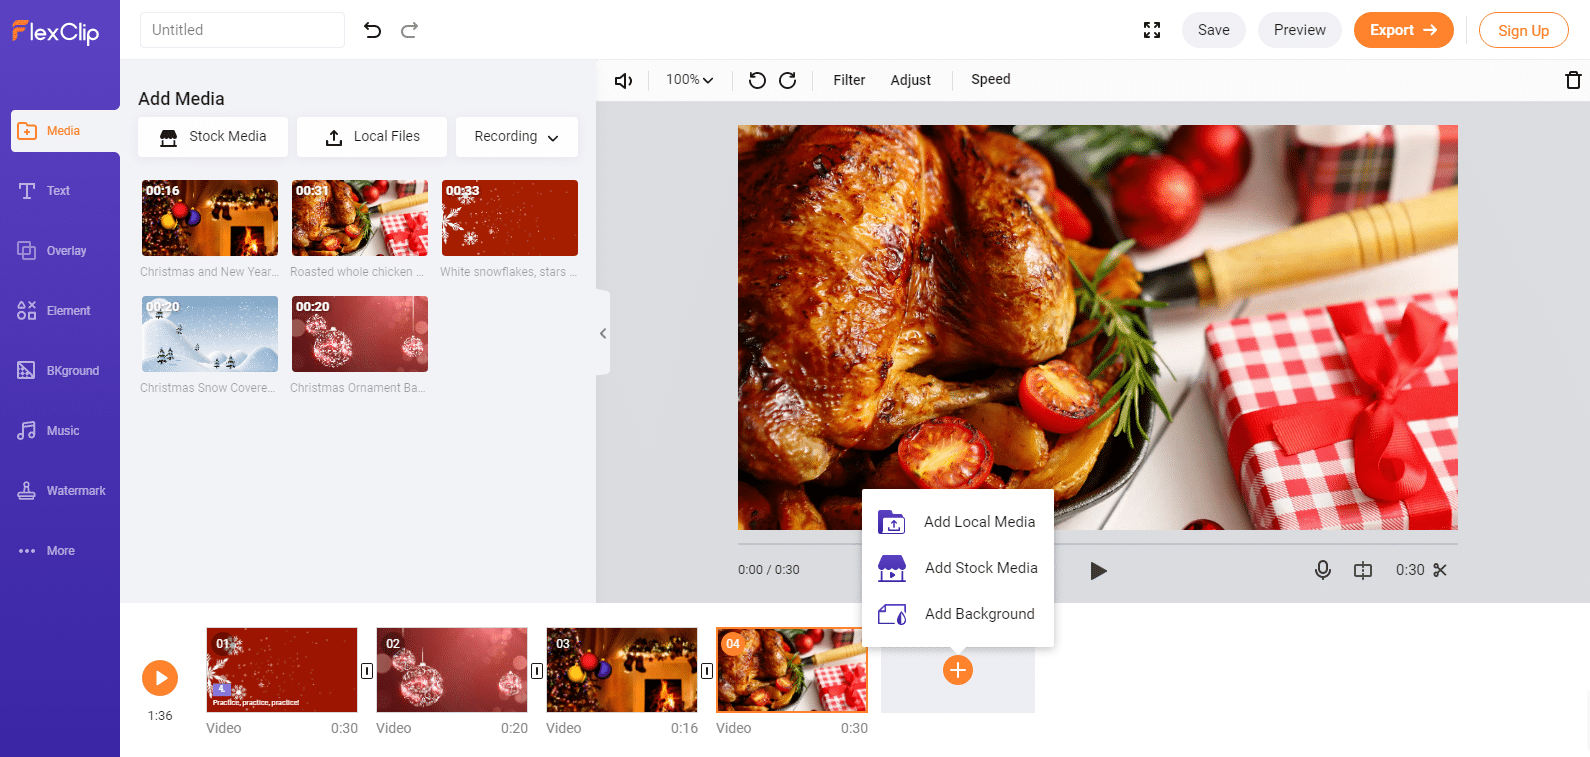Viewport: 1590px width, 757px height.
Task: Click the microphone voiceover icon
Action: click(x=1322, y=570)
